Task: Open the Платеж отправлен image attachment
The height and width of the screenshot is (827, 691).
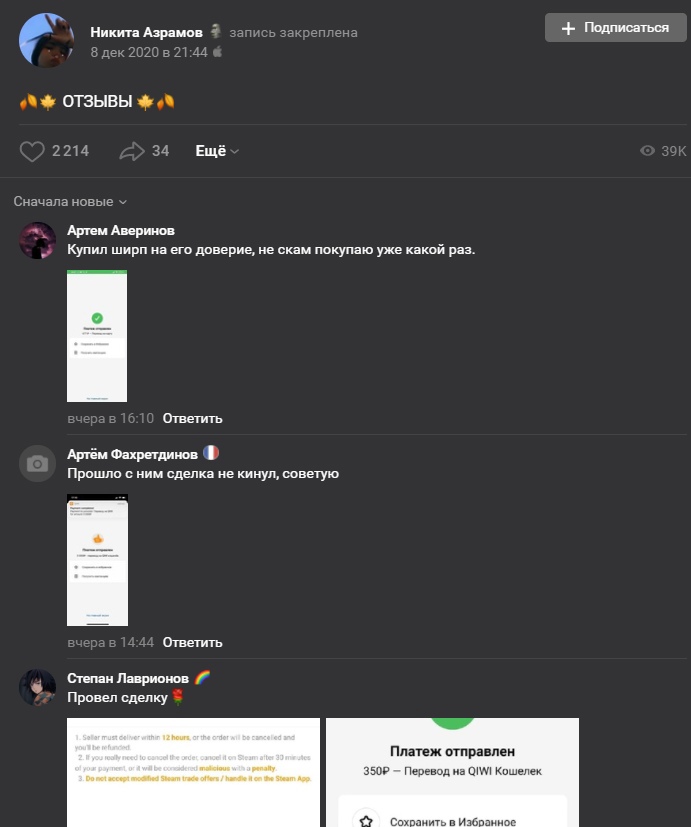Action: [452, 772]
